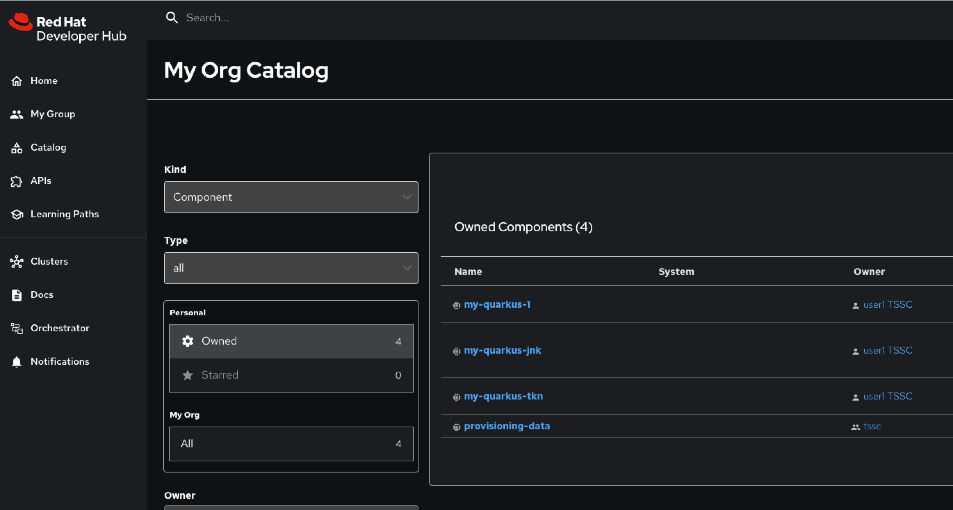The width and height of the screenshot is (953, 510).
Task: Open the Docs page
Action: point(42,295)
